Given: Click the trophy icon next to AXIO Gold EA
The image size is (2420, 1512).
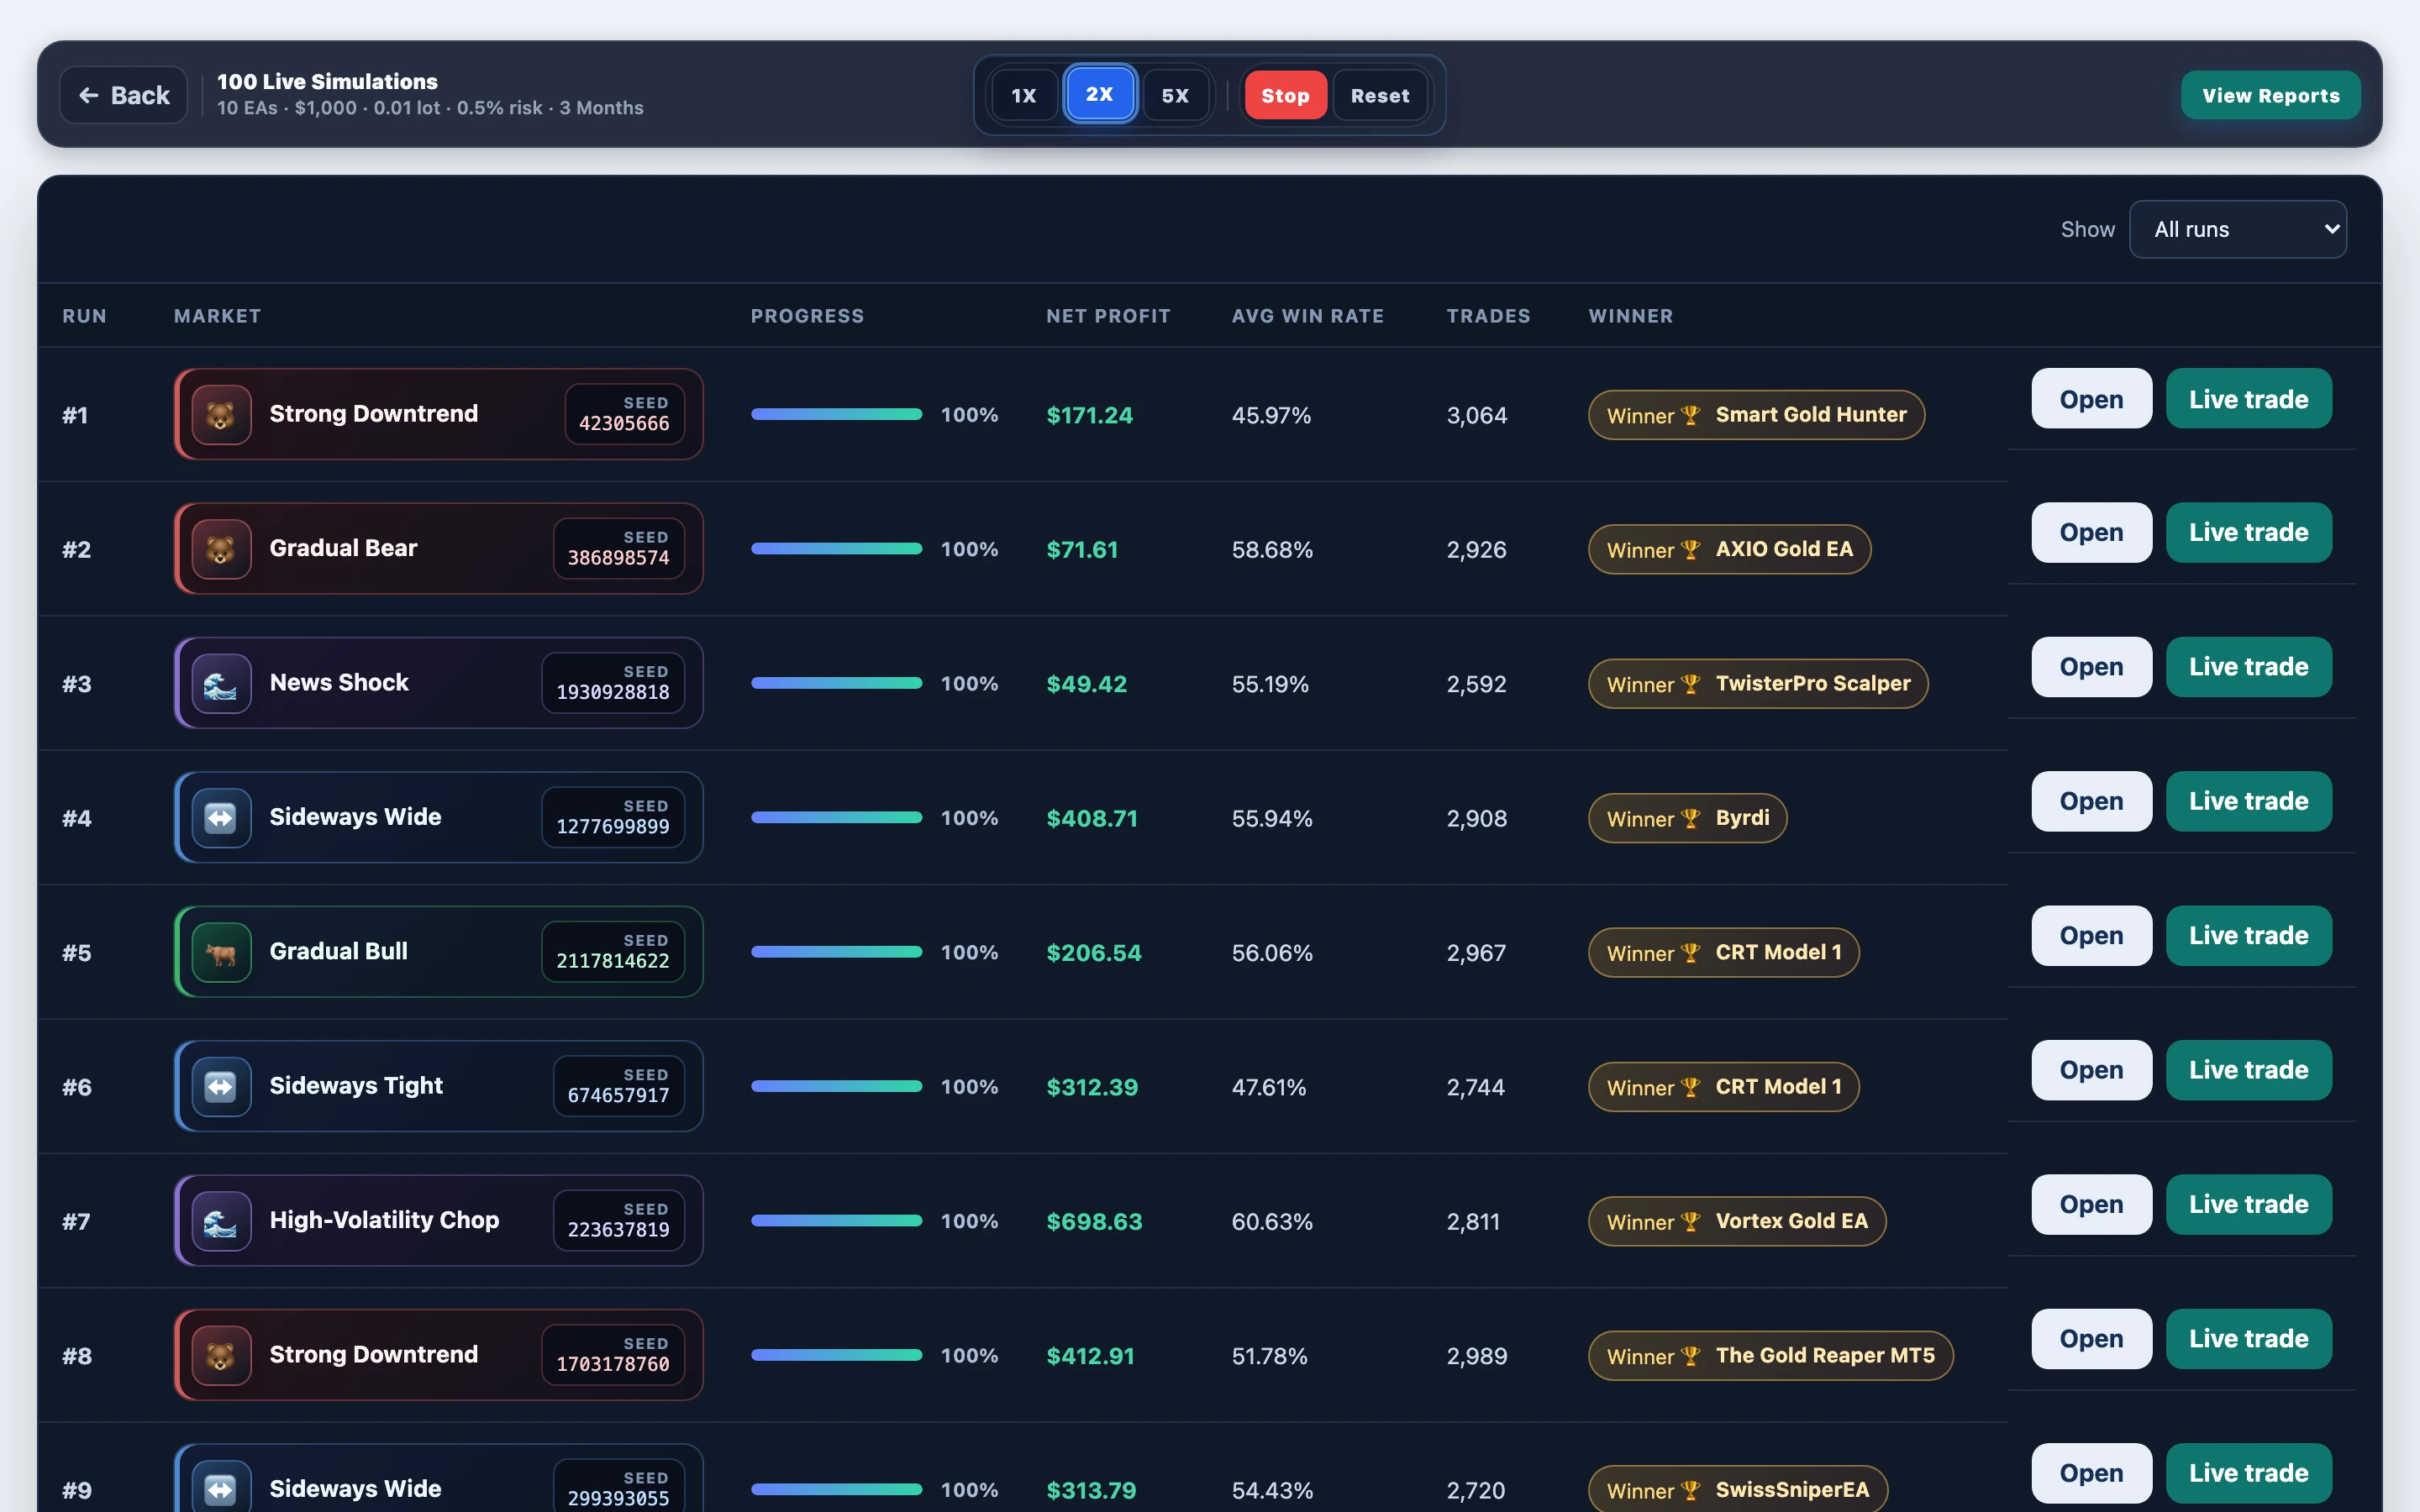Looking at the screenshot, I should [1691, 549].
